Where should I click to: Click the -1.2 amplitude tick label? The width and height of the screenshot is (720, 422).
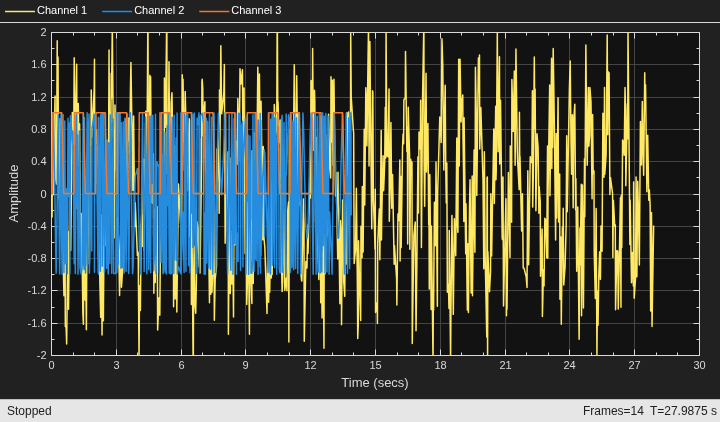pos(37,291)
